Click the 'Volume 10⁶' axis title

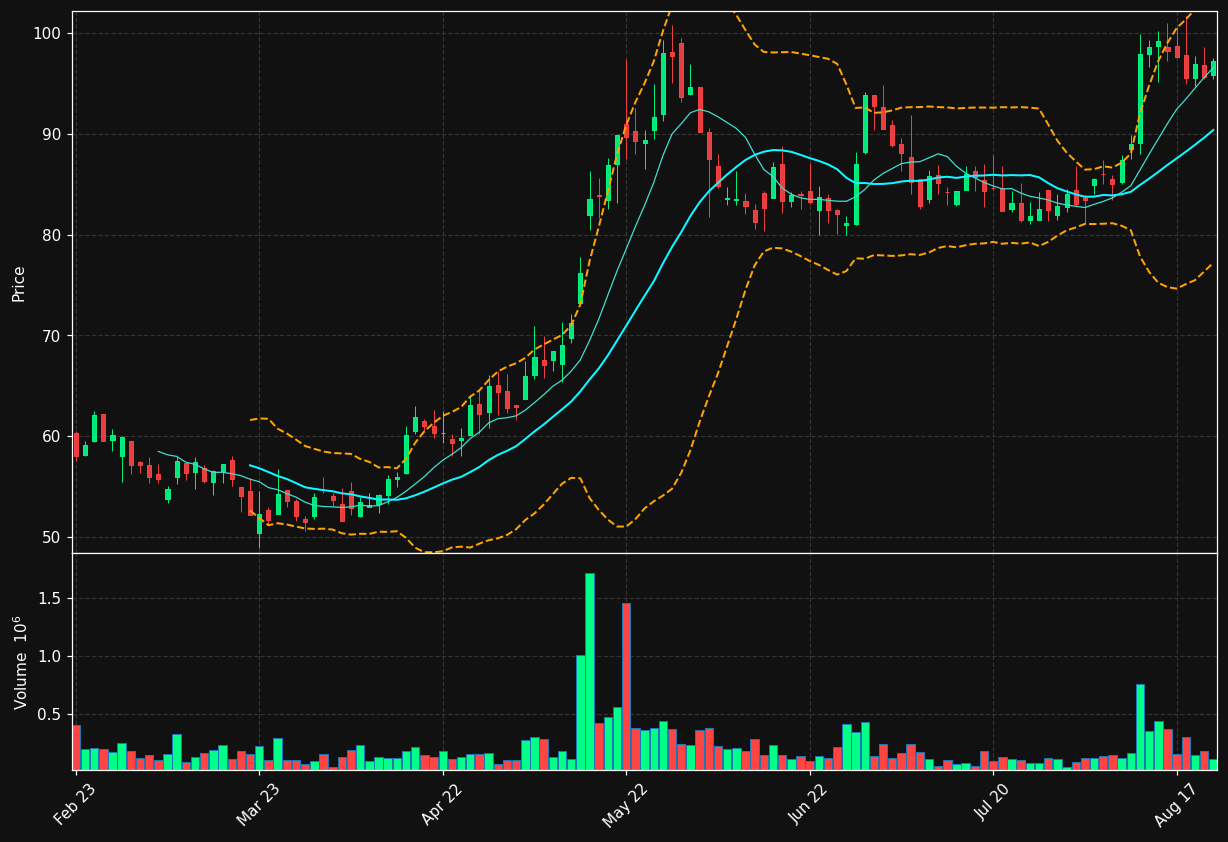pos(20,662)
